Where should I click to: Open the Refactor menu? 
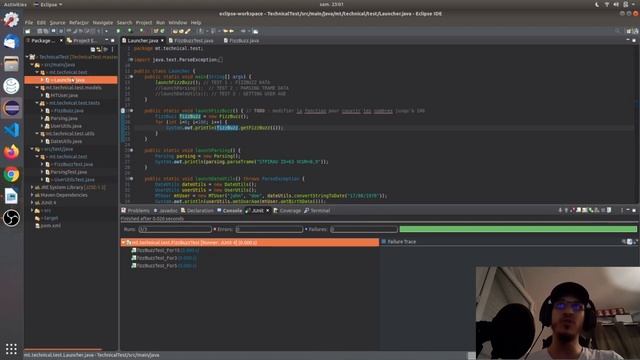click(x=79, y=22)
